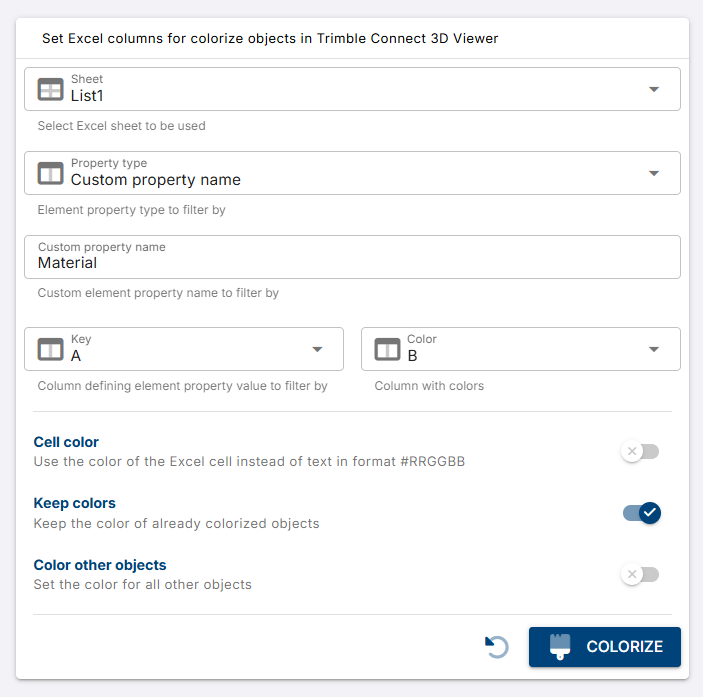The height and width of the screenshot is (697, 703).
Task: Select the List1 sheet value
Action: click(x=87, y=96)
